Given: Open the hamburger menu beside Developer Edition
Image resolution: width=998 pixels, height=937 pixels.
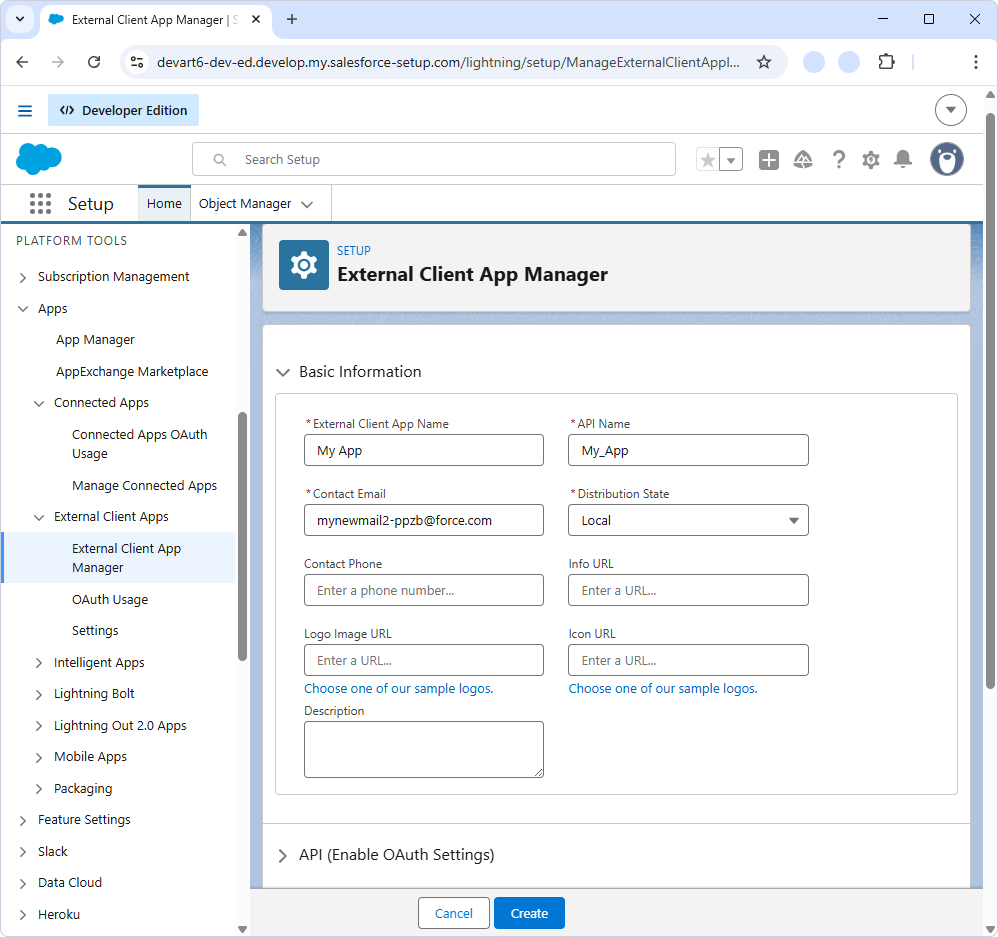Looking at the screenshot, I should (25, 111).
